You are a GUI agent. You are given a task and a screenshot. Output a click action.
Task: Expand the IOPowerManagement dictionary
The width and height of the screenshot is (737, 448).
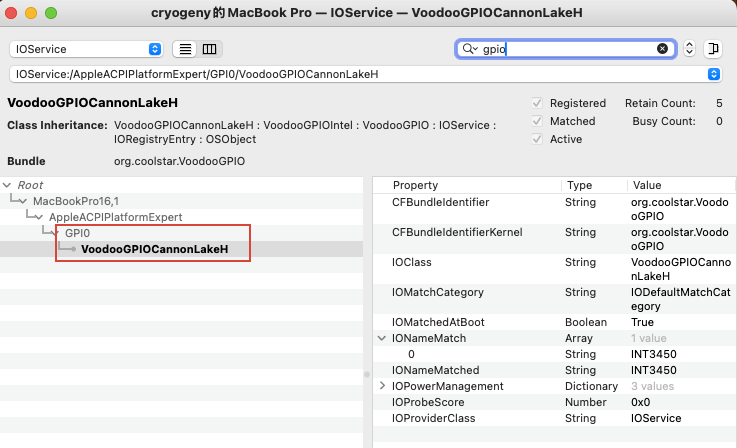(x=382, y=386)
